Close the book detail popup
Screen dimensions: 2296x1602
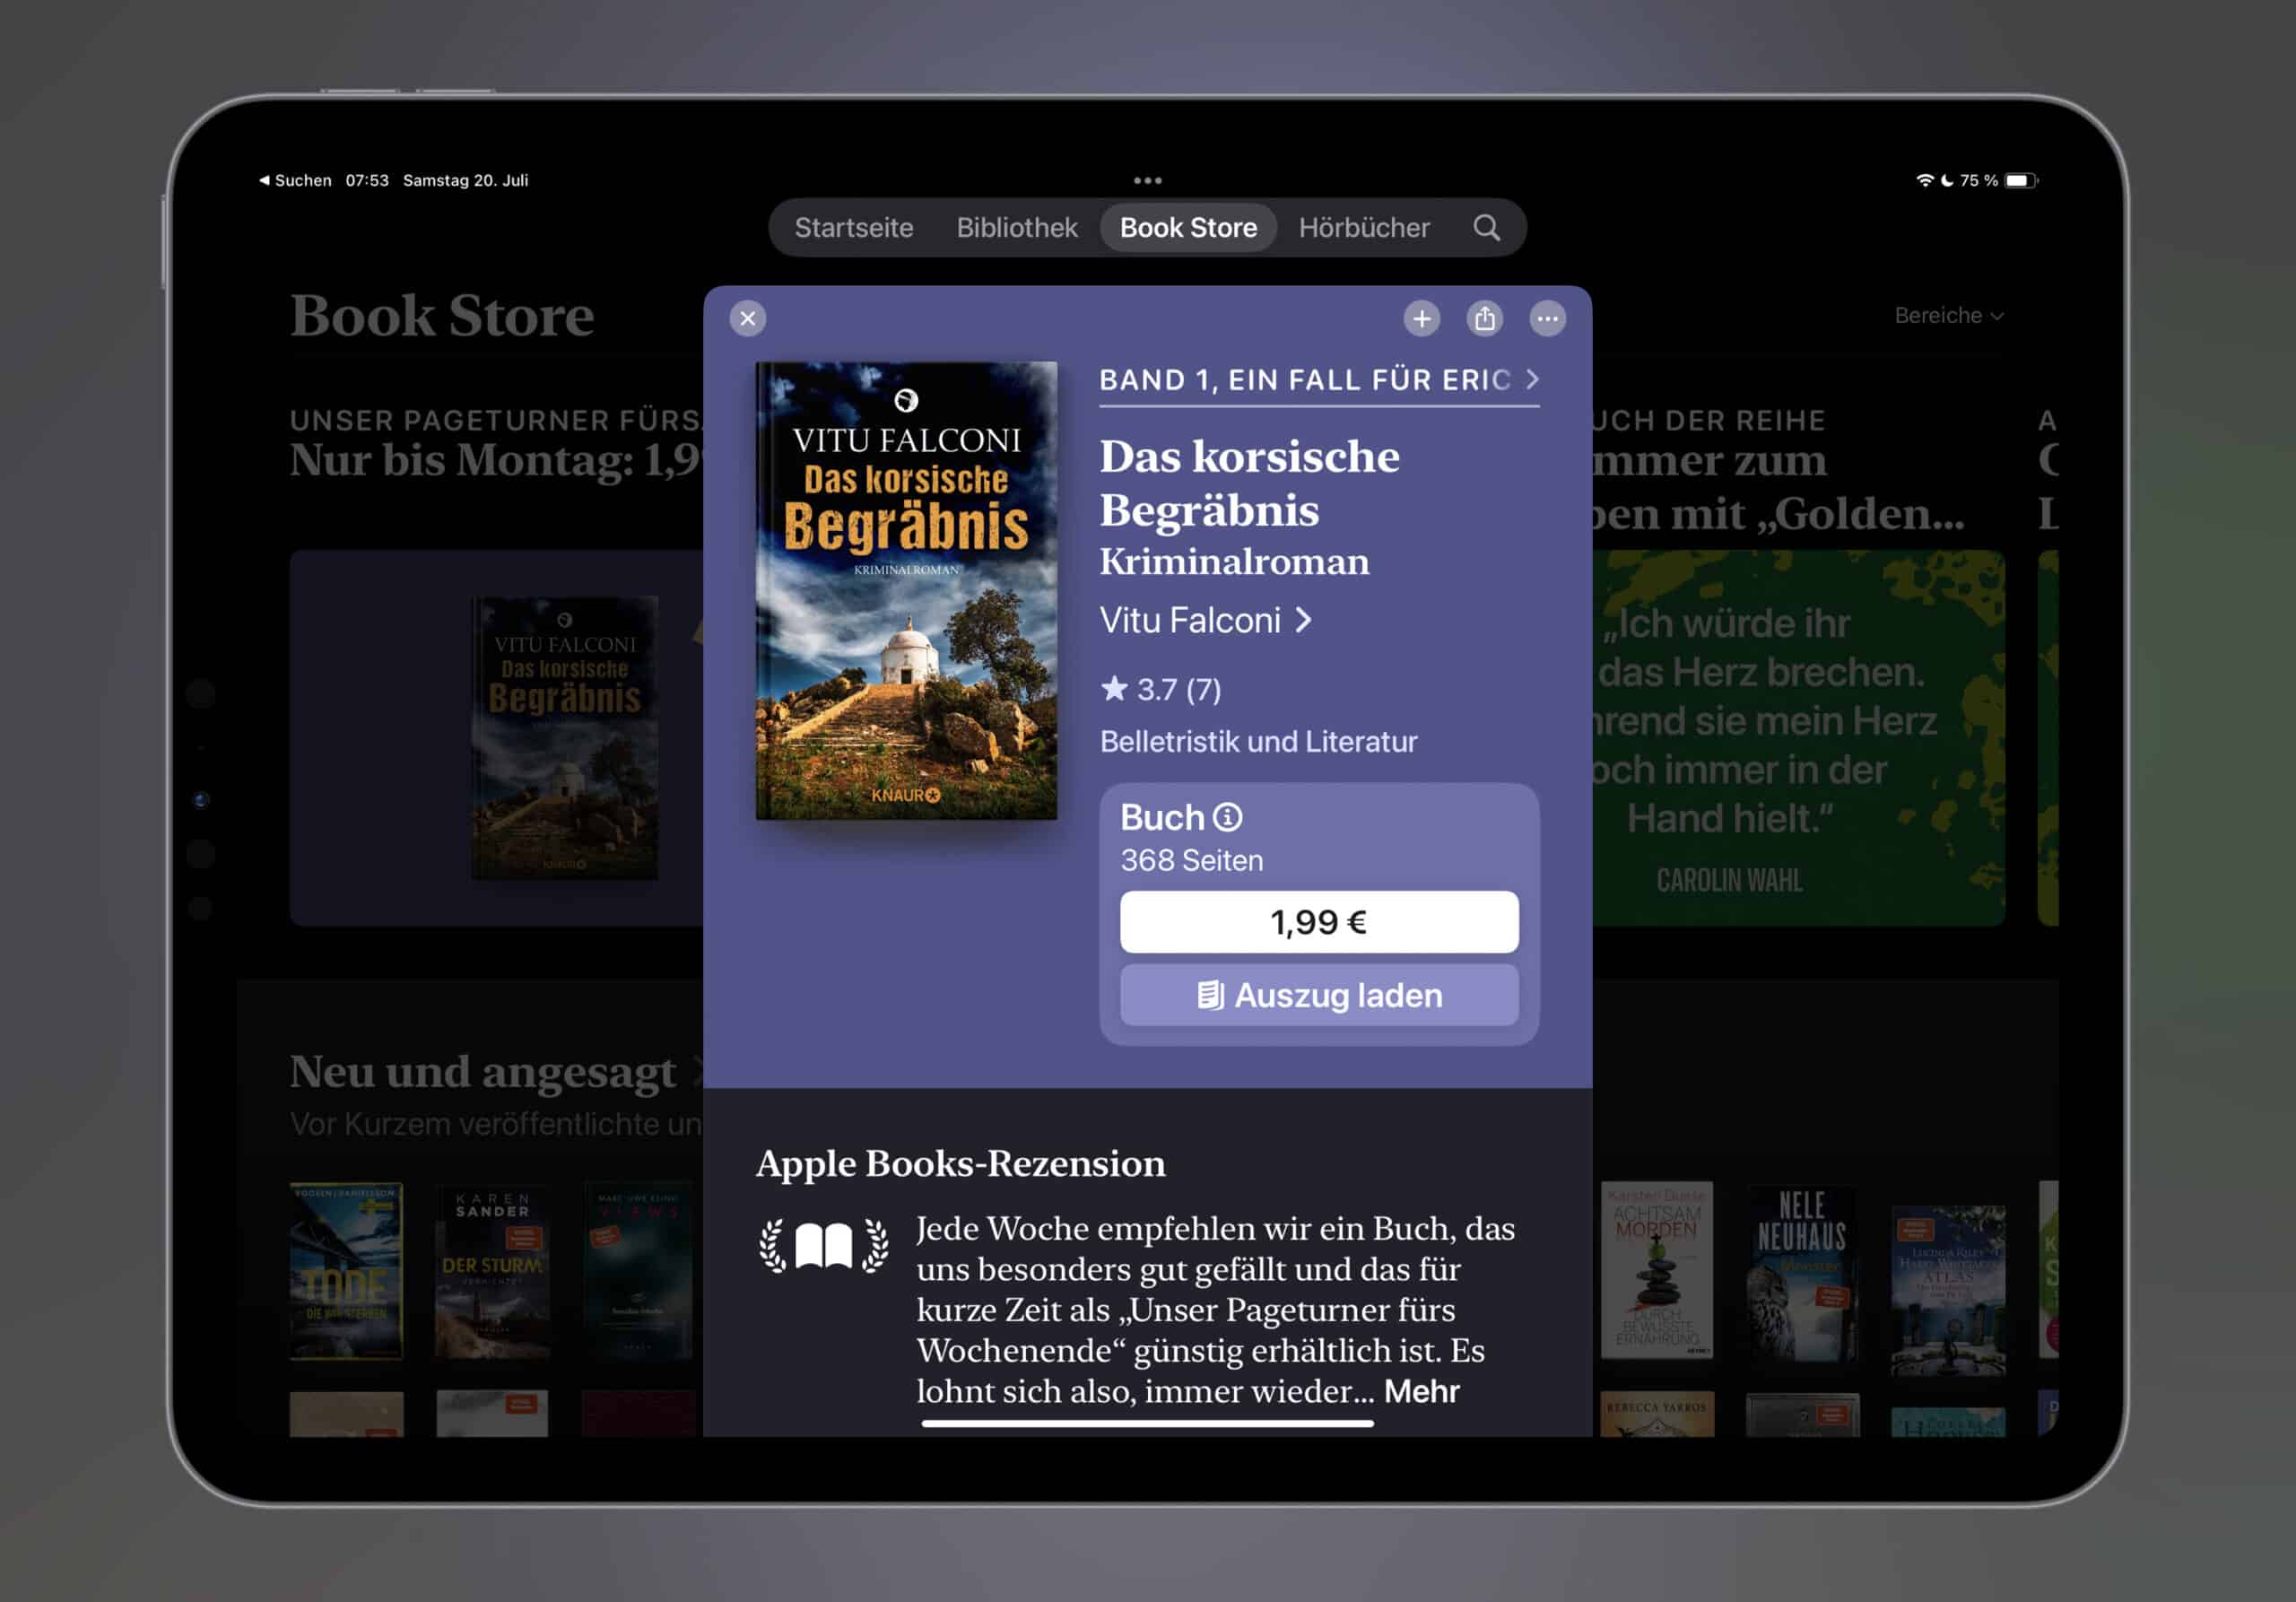pyautogui.click(x=747, y=319)
